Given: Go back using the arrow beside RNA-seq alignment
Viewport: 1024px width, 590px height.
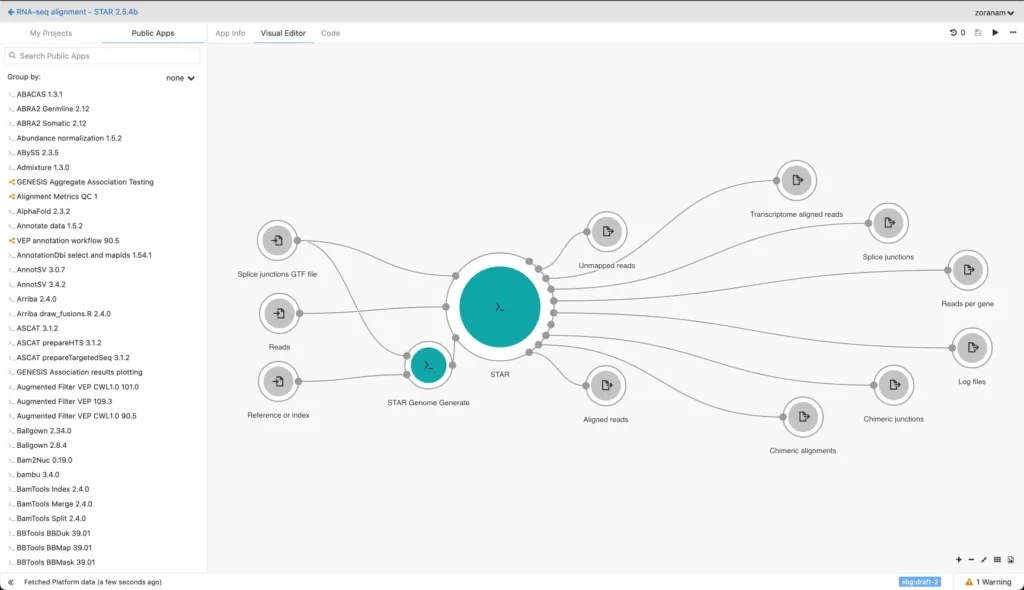Looking at the screenshot, I should tap(10, 12).
